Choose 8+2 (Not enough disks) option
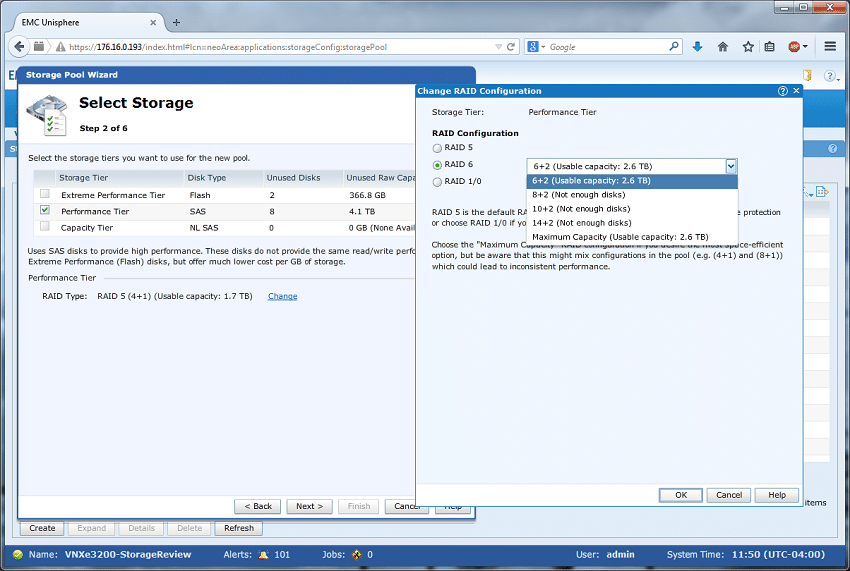 click(x=632, y=195)
